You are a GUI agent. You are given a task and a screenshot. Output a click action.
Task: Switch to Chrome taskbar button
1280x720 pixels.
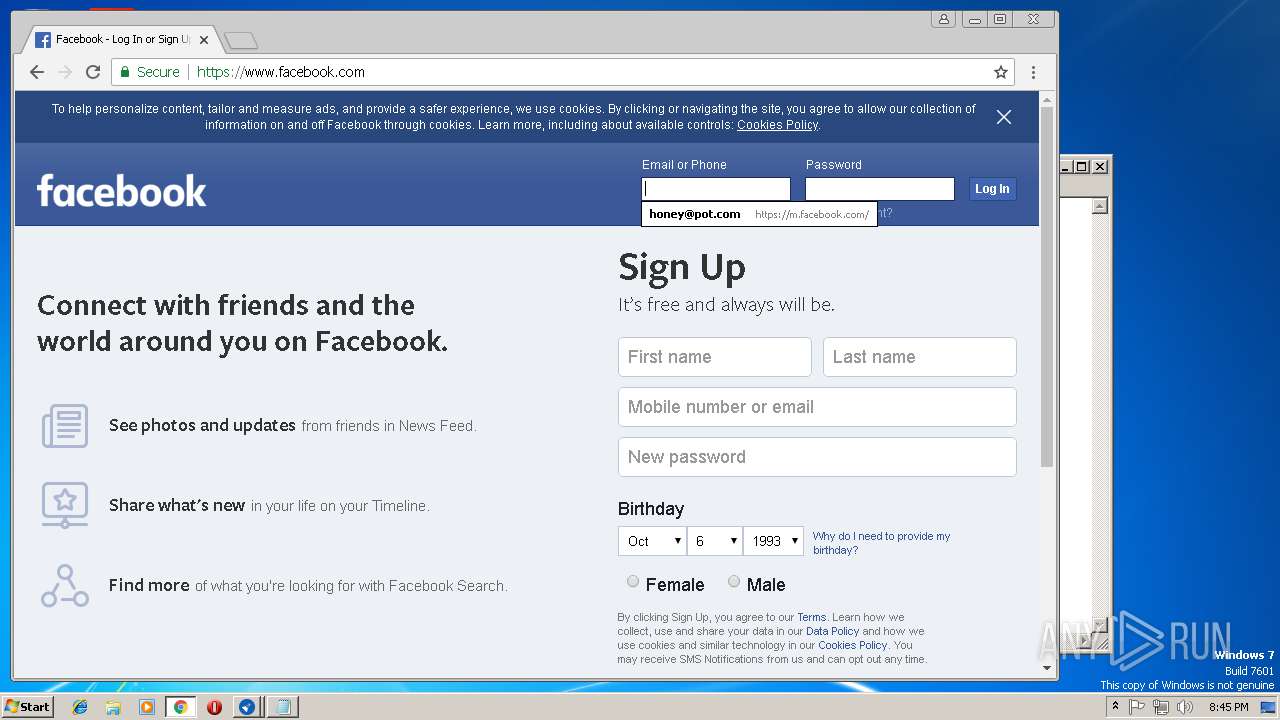(x=180, y=707)
